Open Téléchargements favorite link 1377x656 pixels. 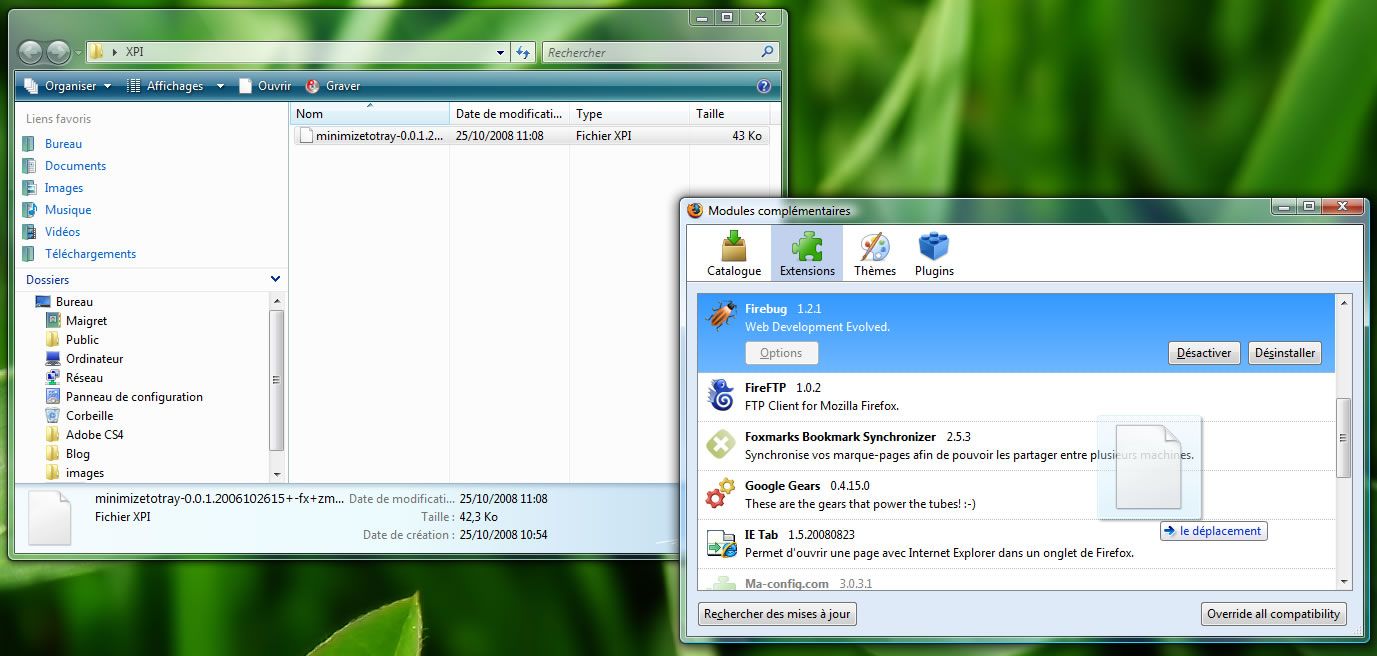click(90, 254)
